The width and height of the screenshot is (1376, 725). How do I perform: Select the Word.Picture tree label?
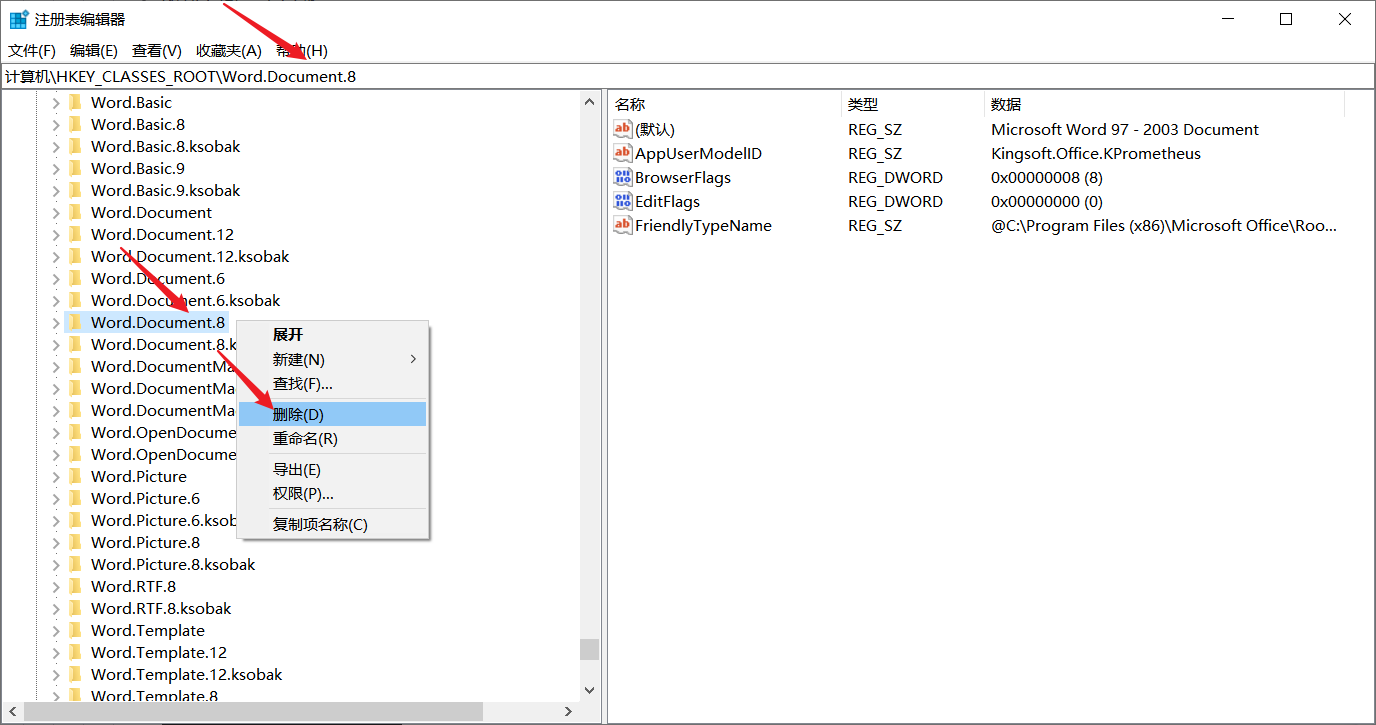pos(138,476)
